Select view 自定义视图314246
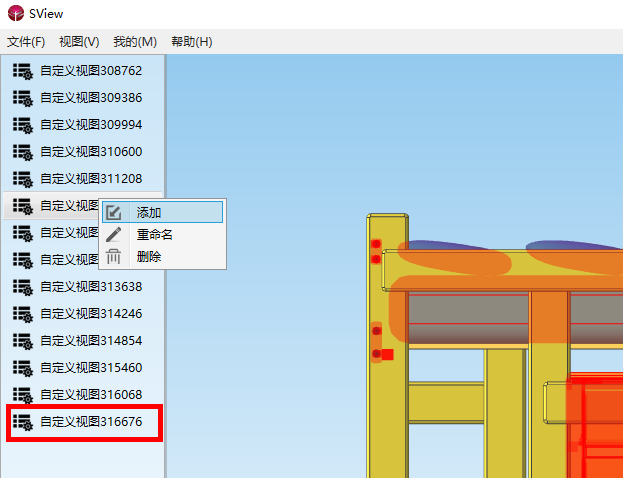Screen dimensions: 623x478 point(83,314)
